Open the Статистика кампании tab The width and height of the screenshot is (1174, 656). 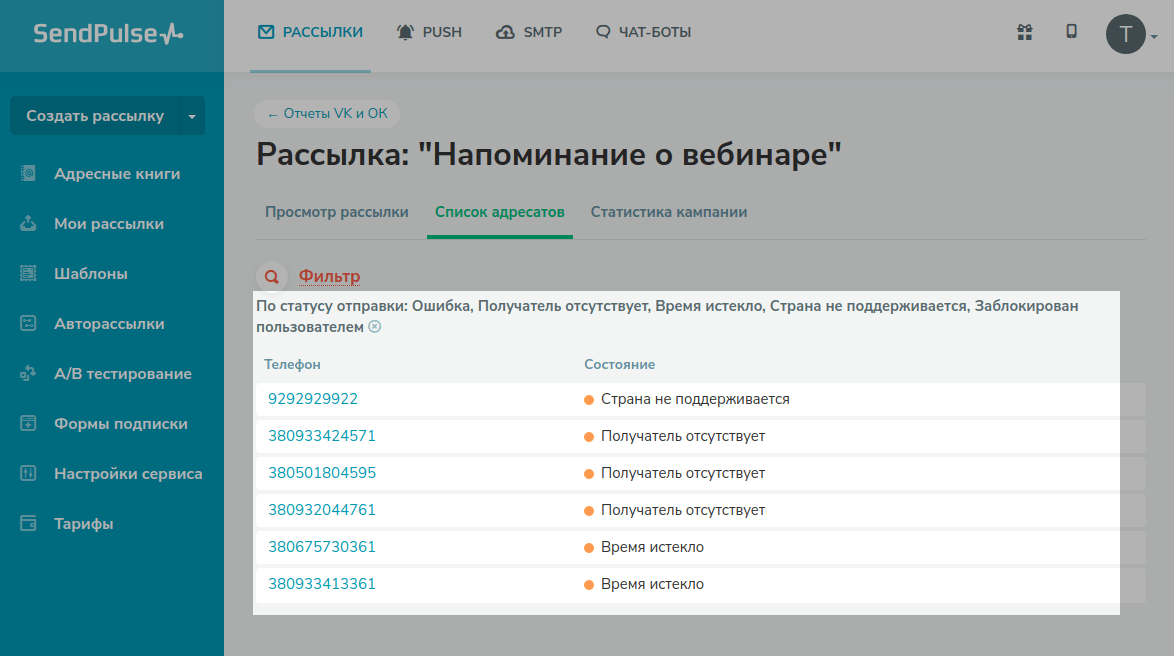pyautogui.click(x=668, y=212)
